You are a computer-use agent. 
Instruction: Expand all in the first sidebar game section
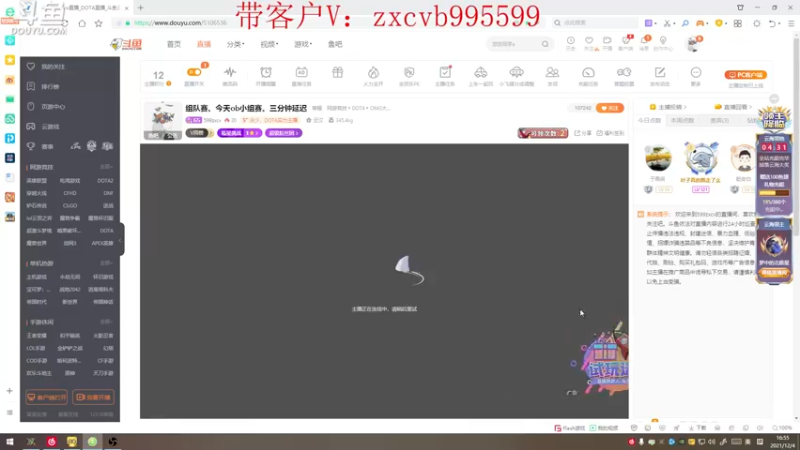[x=106, y=167]
